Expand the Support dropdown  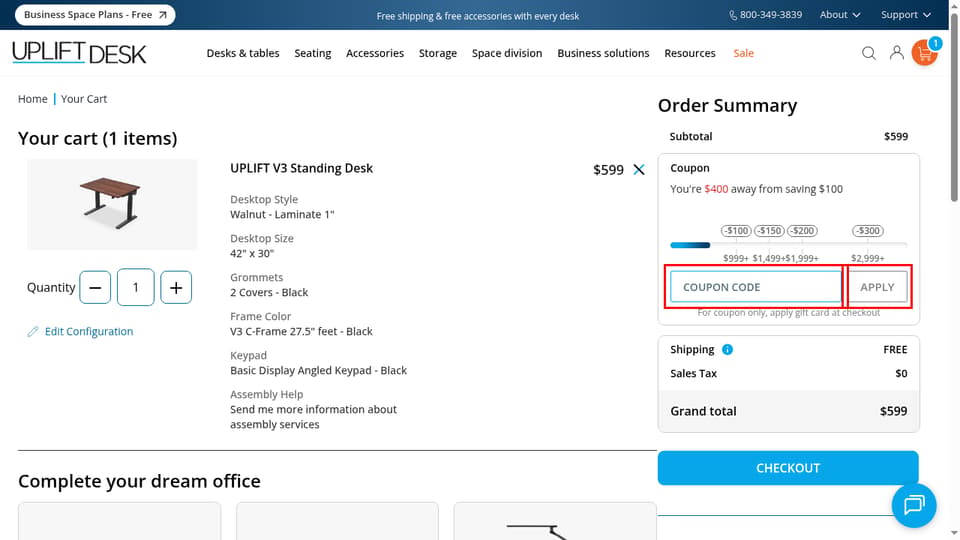coord(906,15)
